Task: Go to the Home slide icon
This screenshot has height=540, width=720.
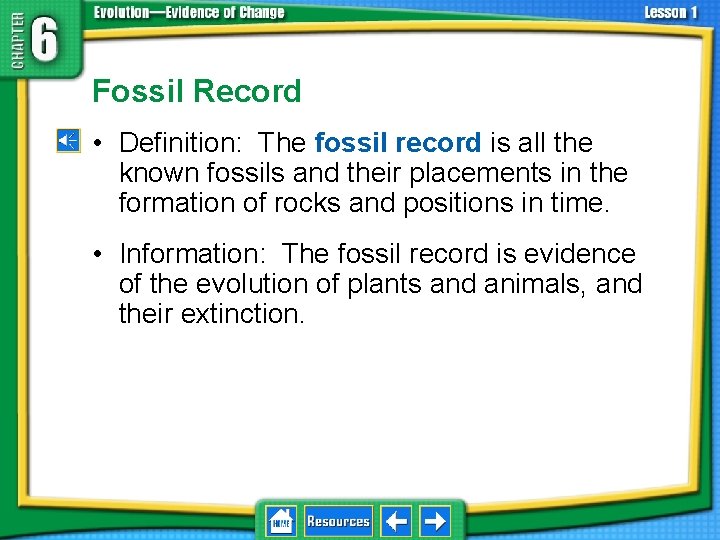Action: 281,521
